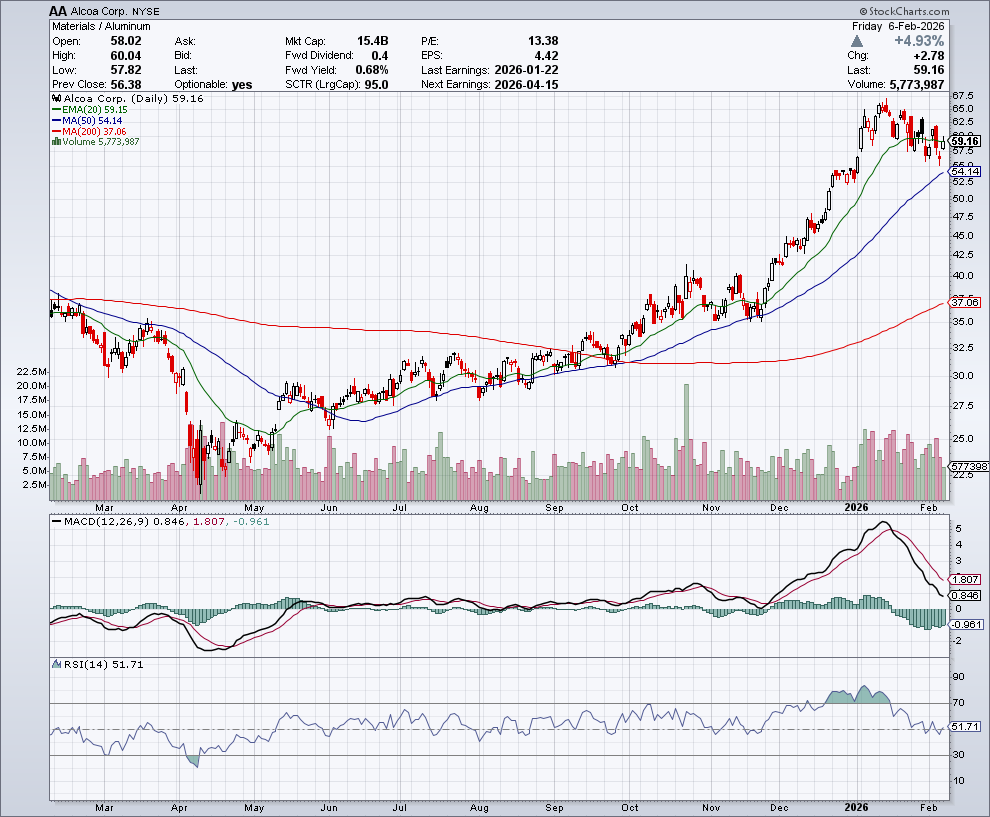Click the Next Earnings date 2026-04-15
This screenshot has width=990, height=817.
527,85
